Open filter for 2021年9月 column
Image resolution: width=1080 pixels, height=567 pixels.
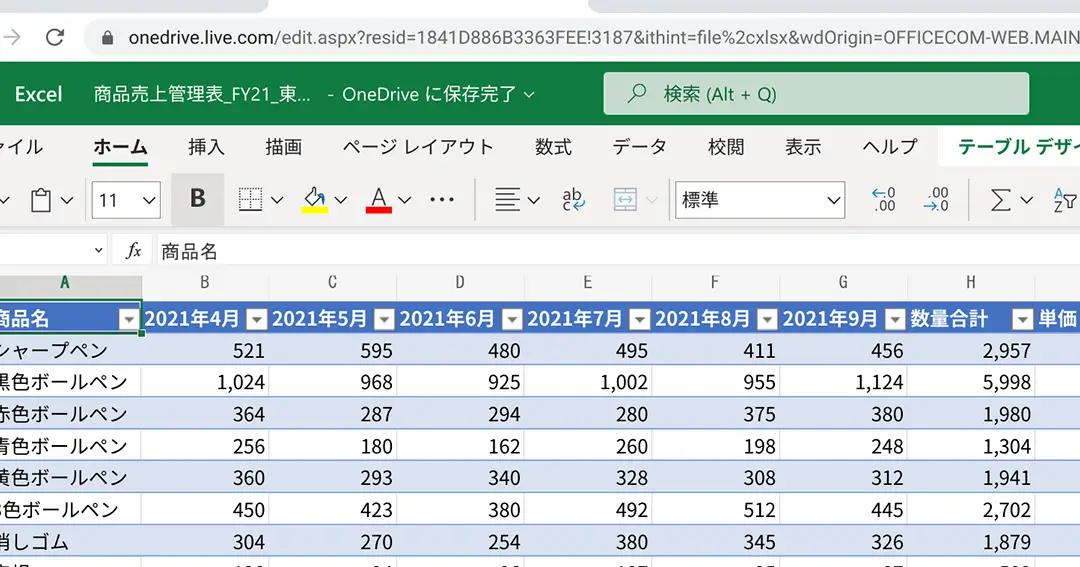[x=895, y=319]
